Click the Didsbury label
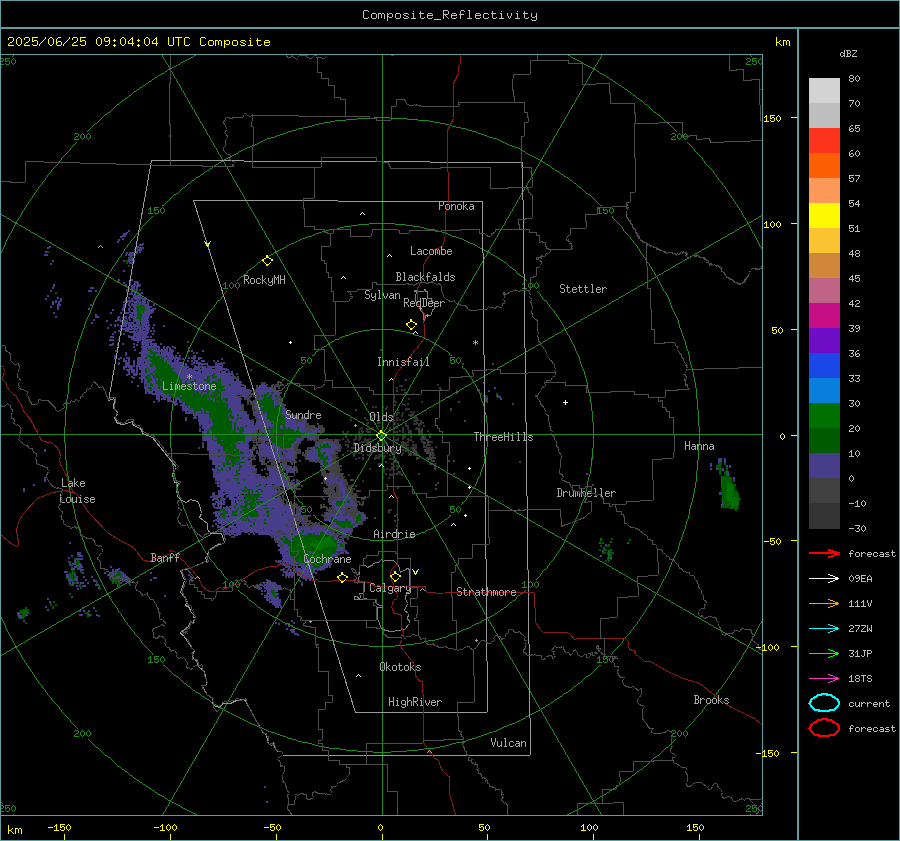Image resolution: width=900 pixels, height=841 pixels. 377,448
